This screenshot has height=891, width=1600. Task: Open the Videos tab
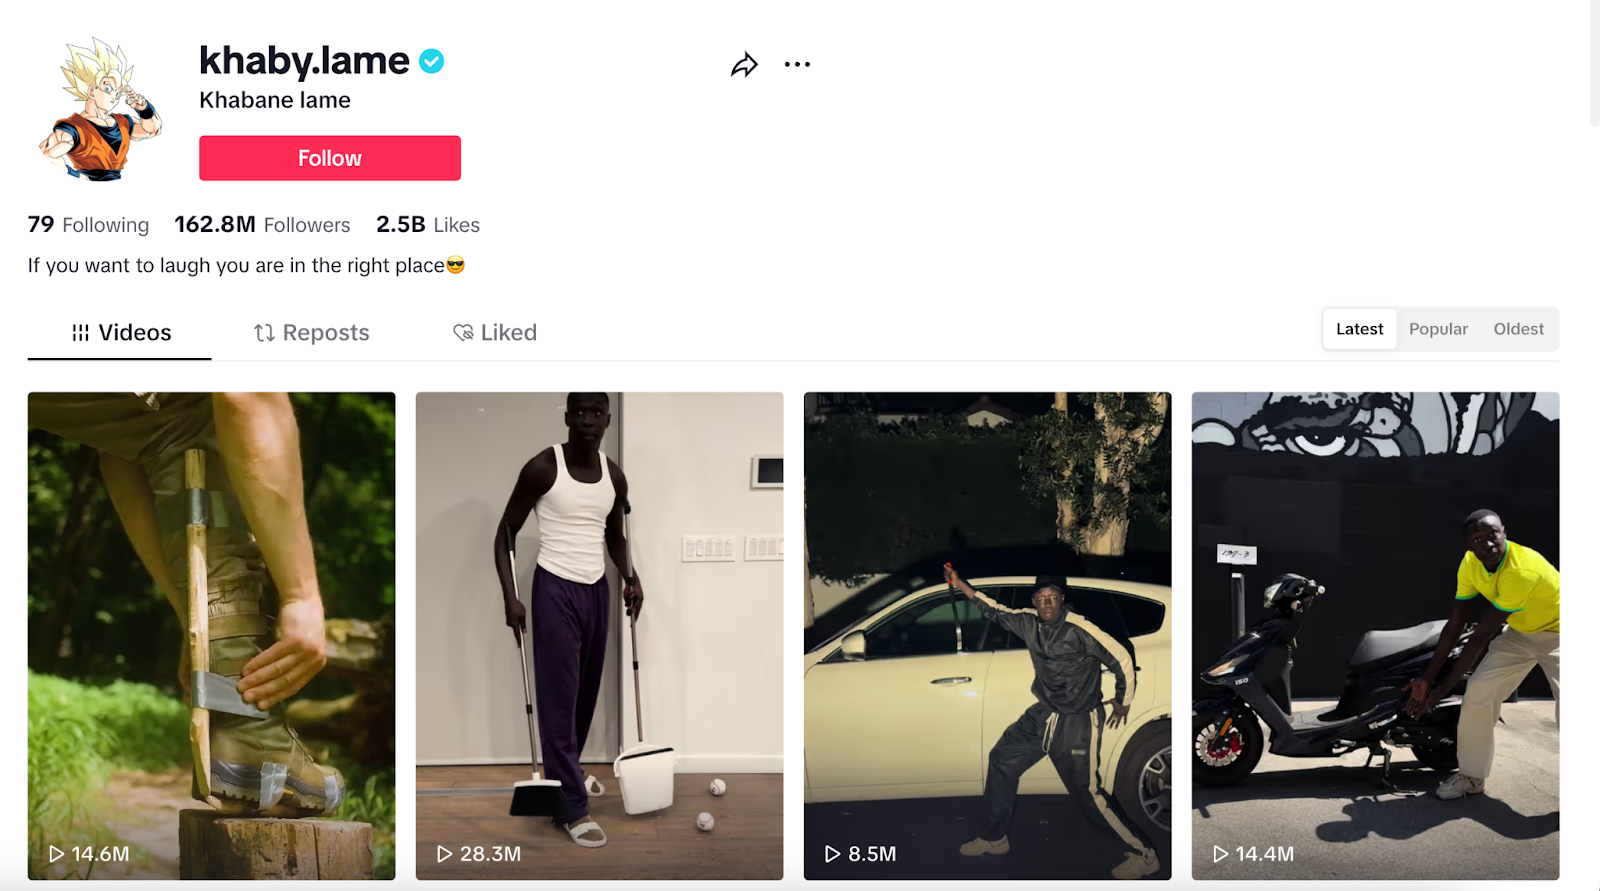click(120, 333)
